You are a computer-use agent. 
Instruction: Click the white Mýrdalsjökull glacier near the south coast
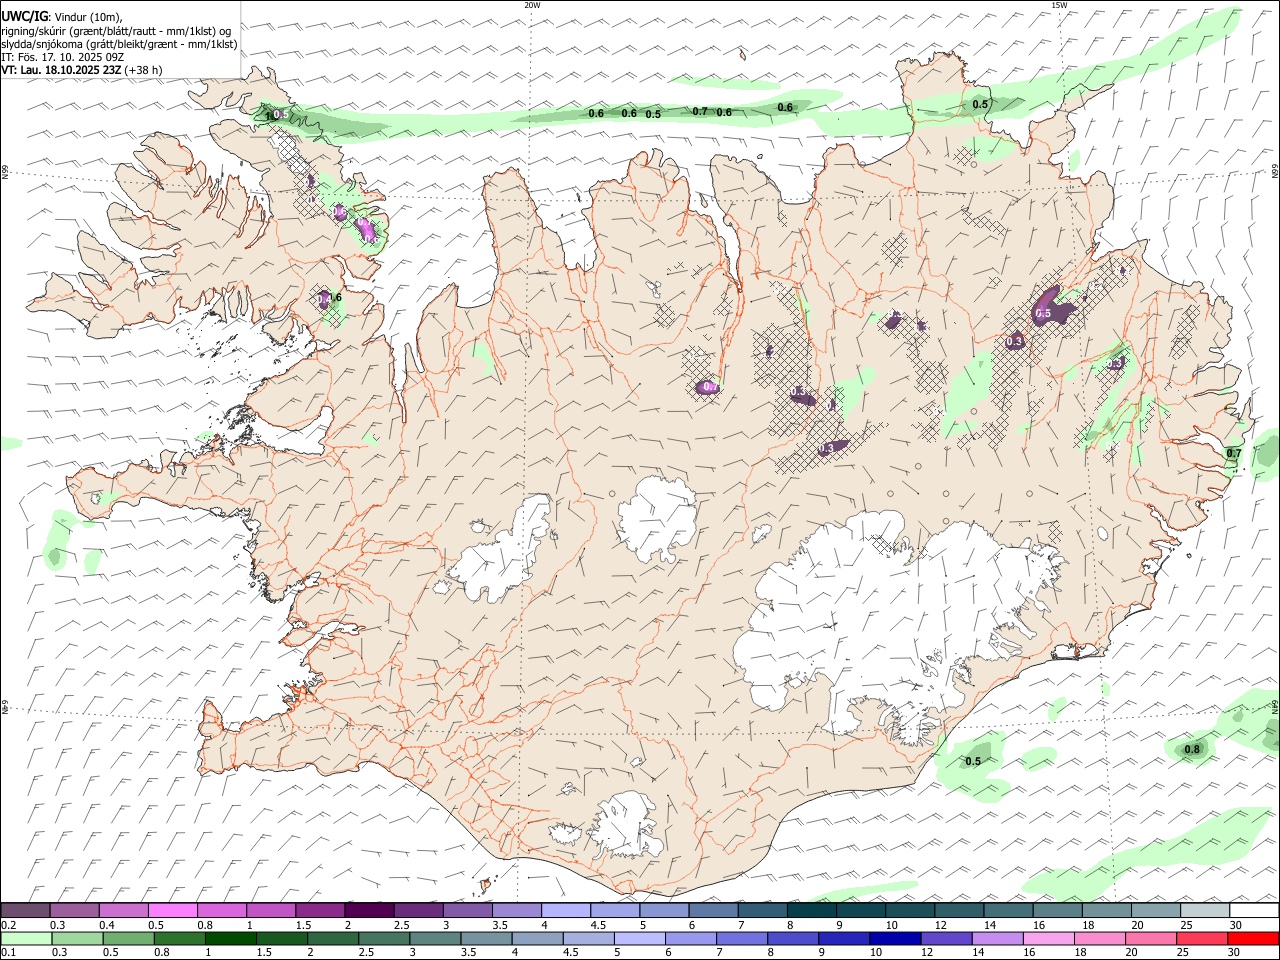626,826
